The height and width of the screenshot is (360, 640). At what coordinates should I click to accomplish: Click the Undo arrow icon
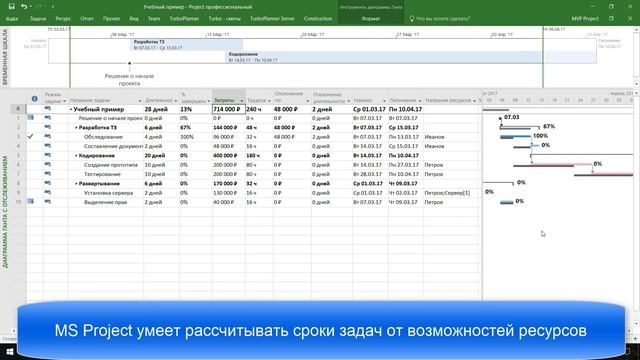[x=24, y=7]
